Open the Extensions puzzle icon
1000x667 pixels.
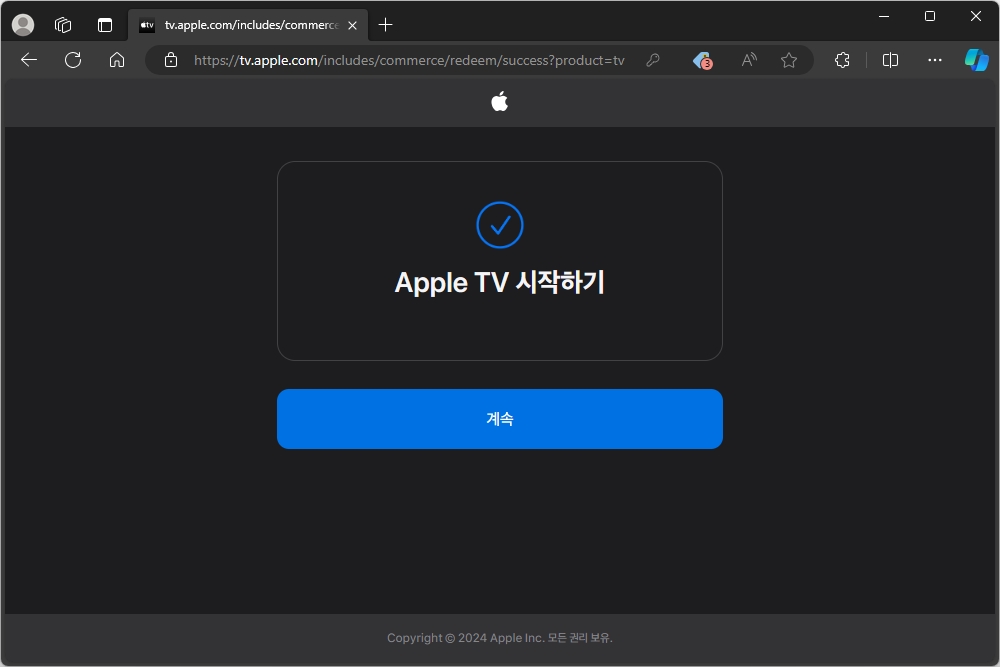pyautogui.click(x=842, y=60)
